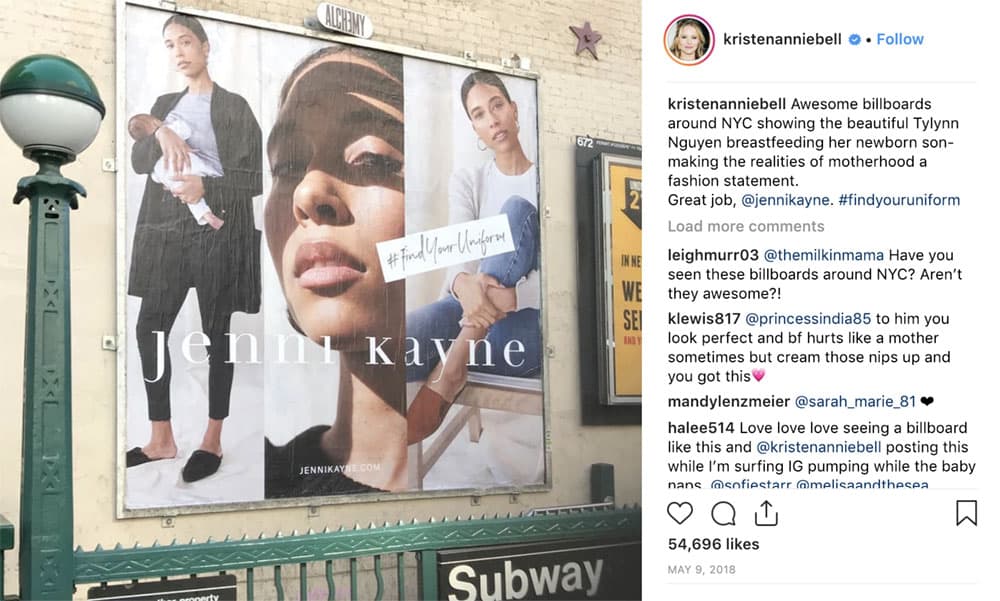
Task: Follow kristenanniebell
Action: pos(900,40)
